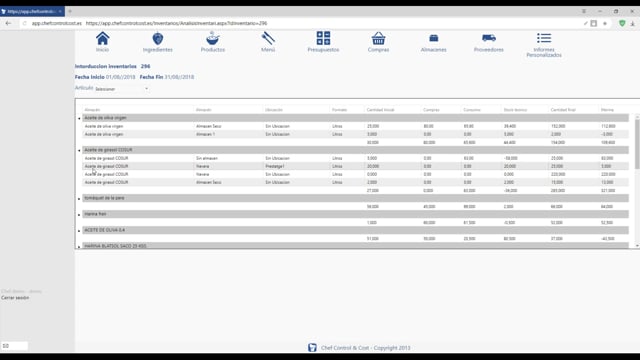Expand the HARINA BLATSOL SACO group
This screenshot has height=360, width=640.
click(79, 246)
